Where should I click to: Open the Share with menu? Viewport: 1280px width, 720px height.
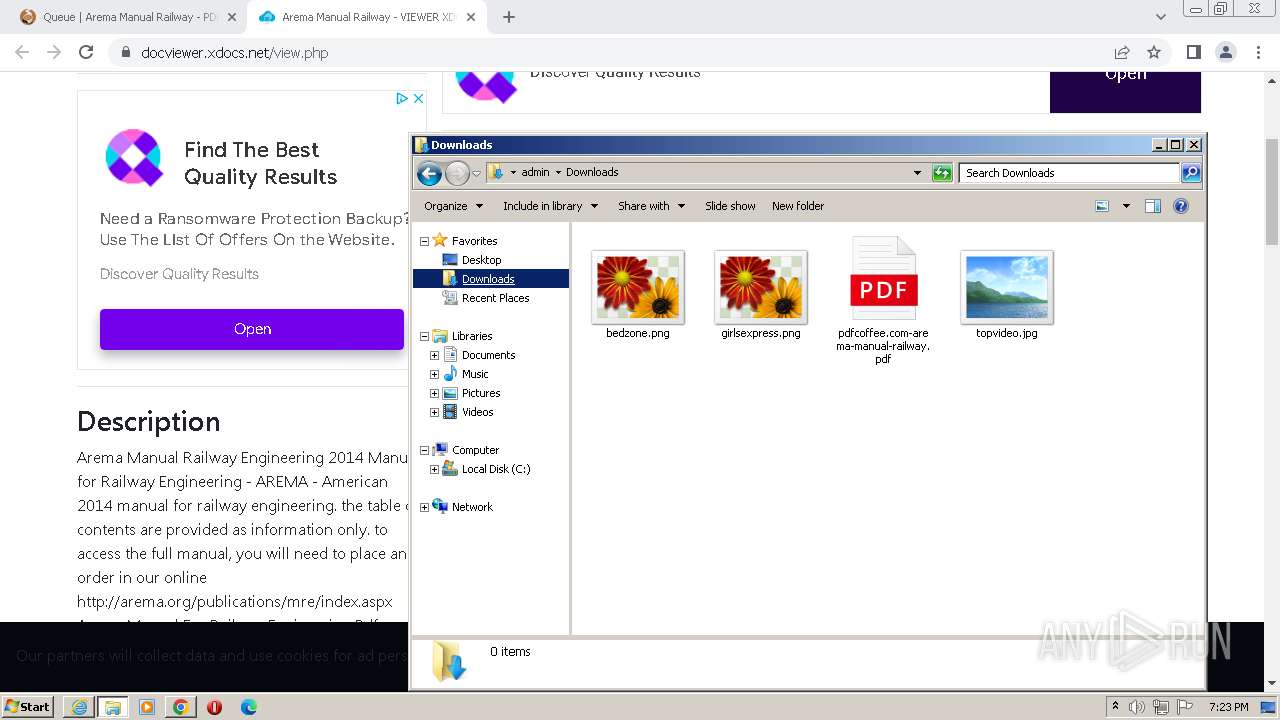tap(651, 206)
